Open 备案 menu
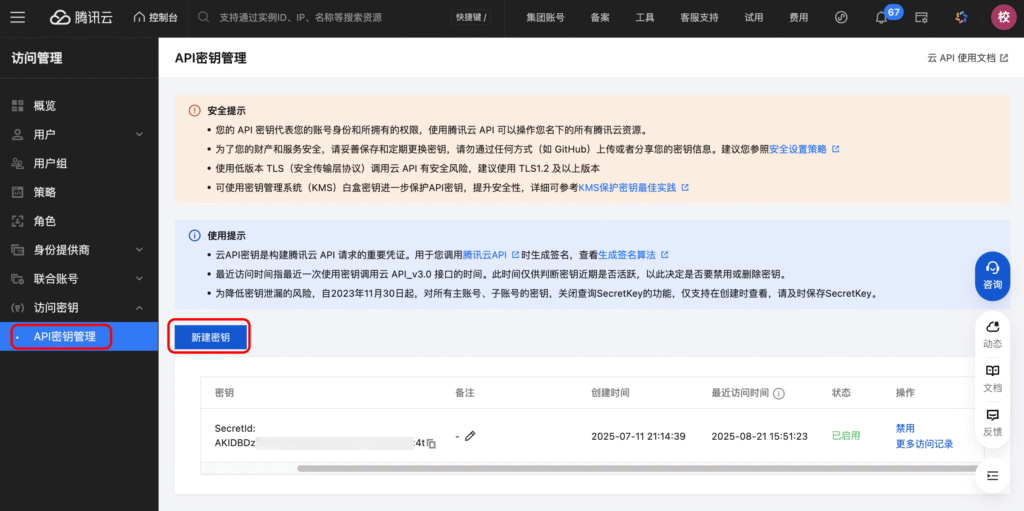This screenshot has width=1024, height=511. (600, 18)
